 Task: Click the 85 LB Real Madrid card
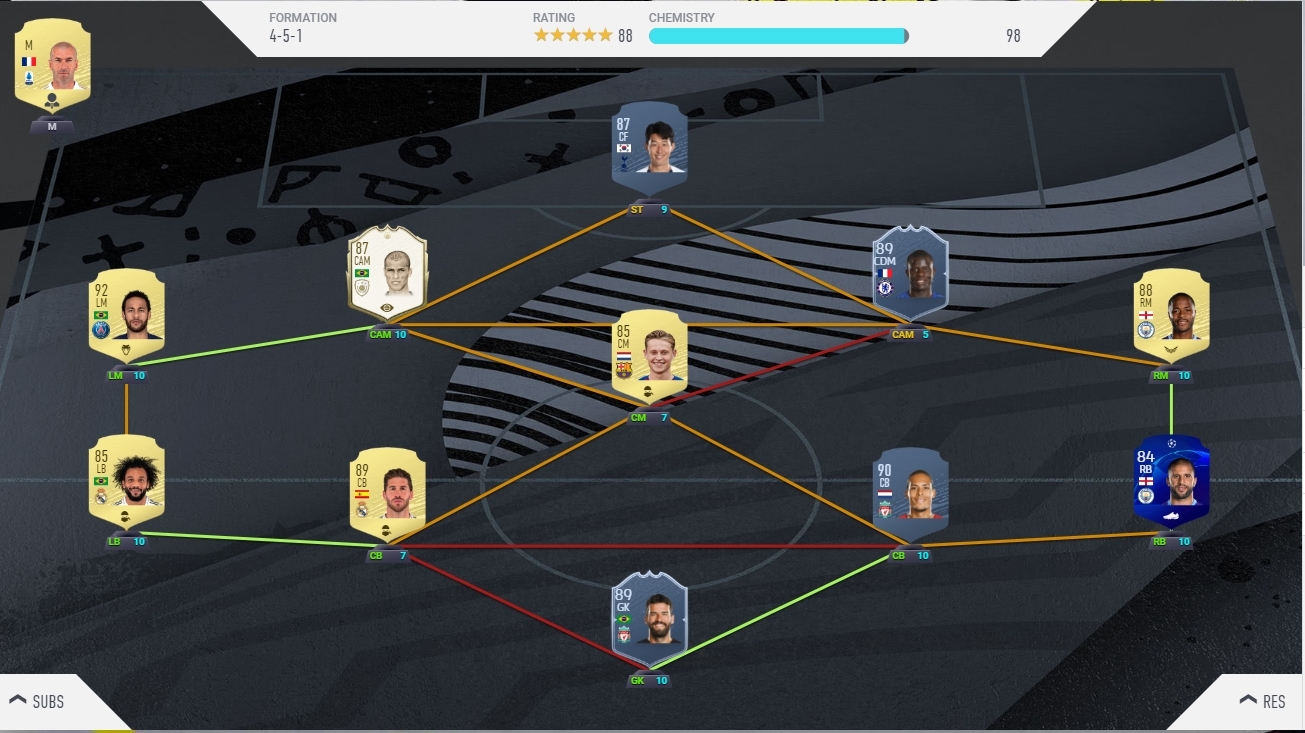click(x=127, y=481)
